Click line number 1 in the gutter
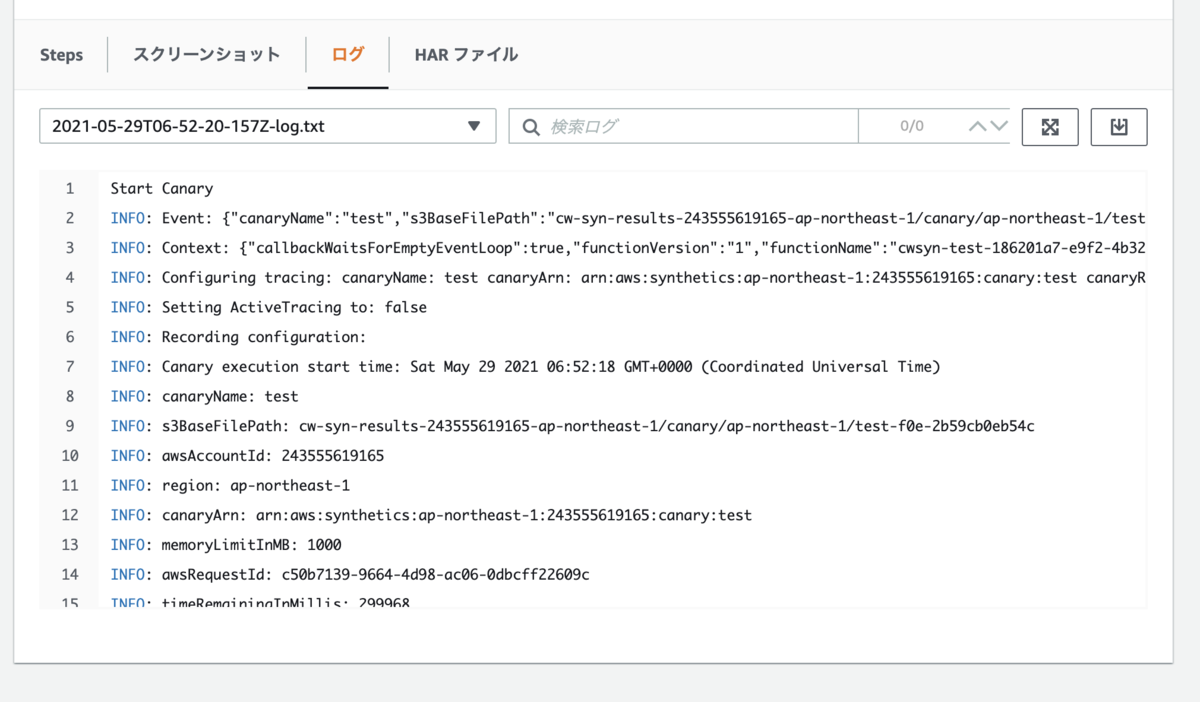 pyautogui.click(x=70, y=188)
